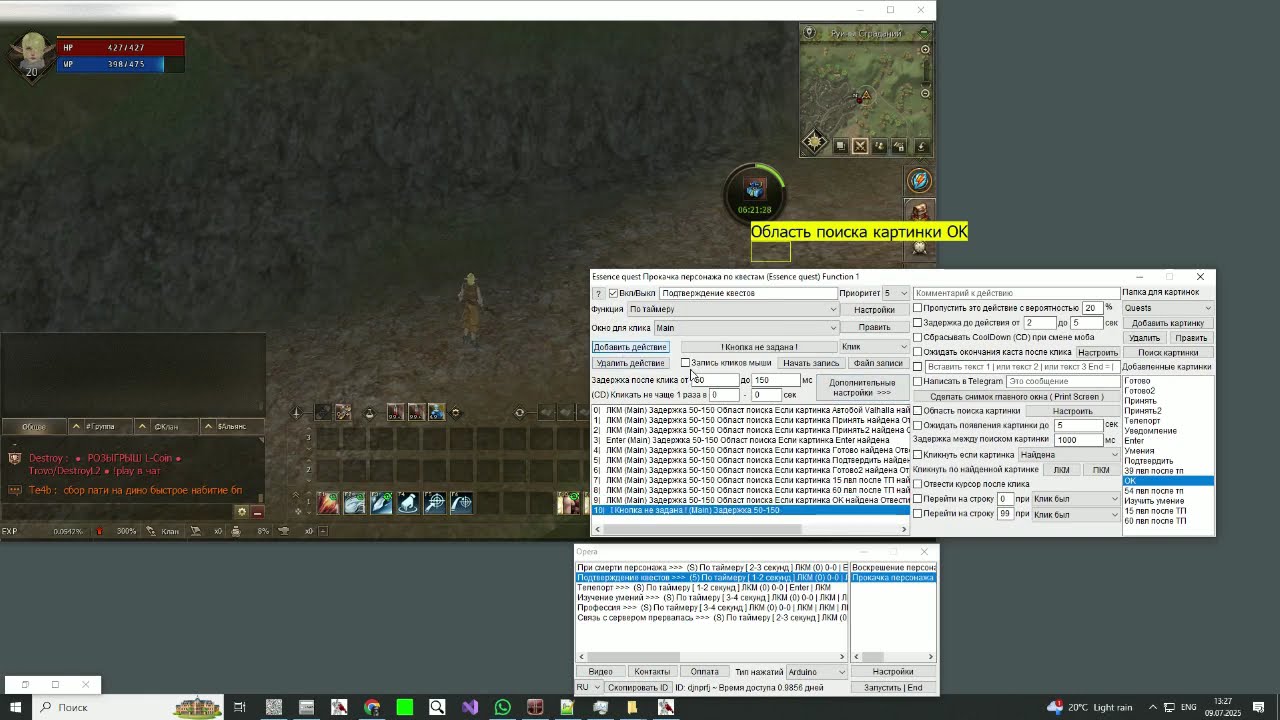Toggle the Вкл/Выкл checkbox
Viewport: 1280px width, 720px height.
tap(613, 293)
